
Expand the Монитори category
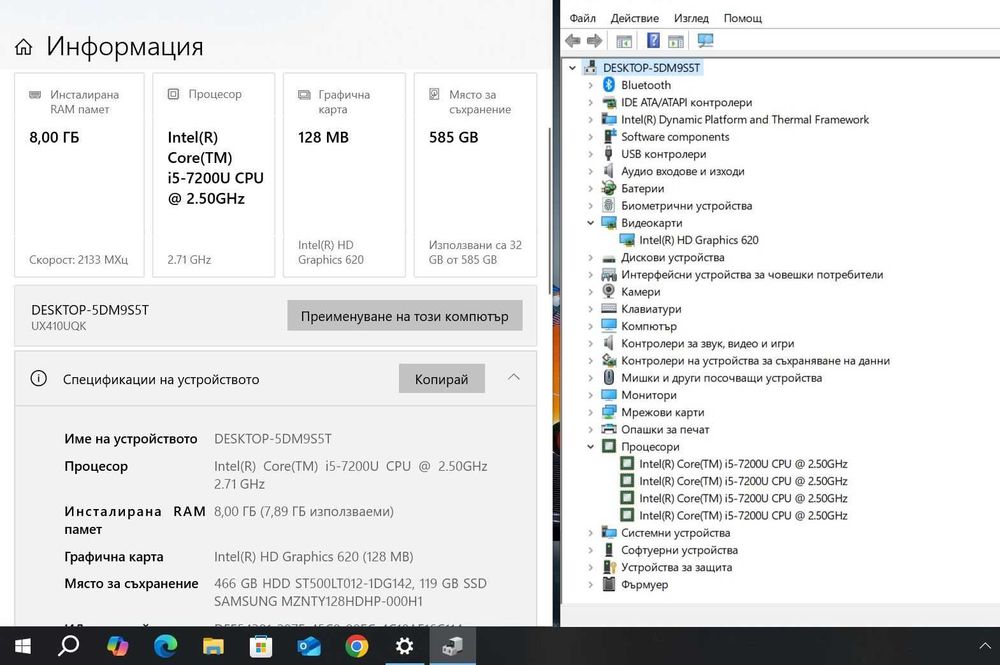[x=591, y=395]
